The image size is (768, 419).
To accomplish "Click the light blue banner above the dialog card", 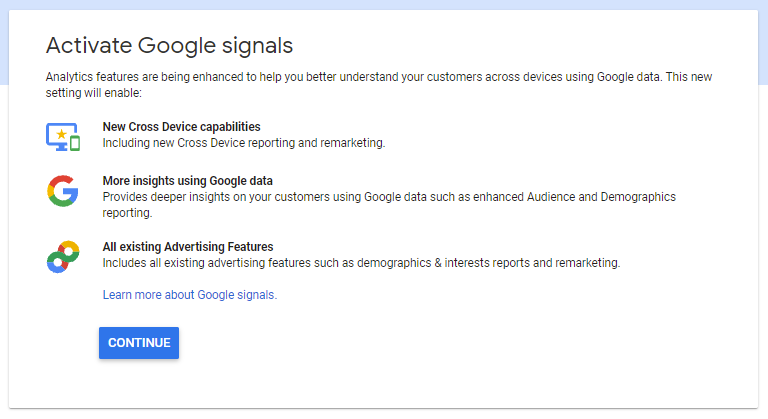I will (x=384, y=5).
